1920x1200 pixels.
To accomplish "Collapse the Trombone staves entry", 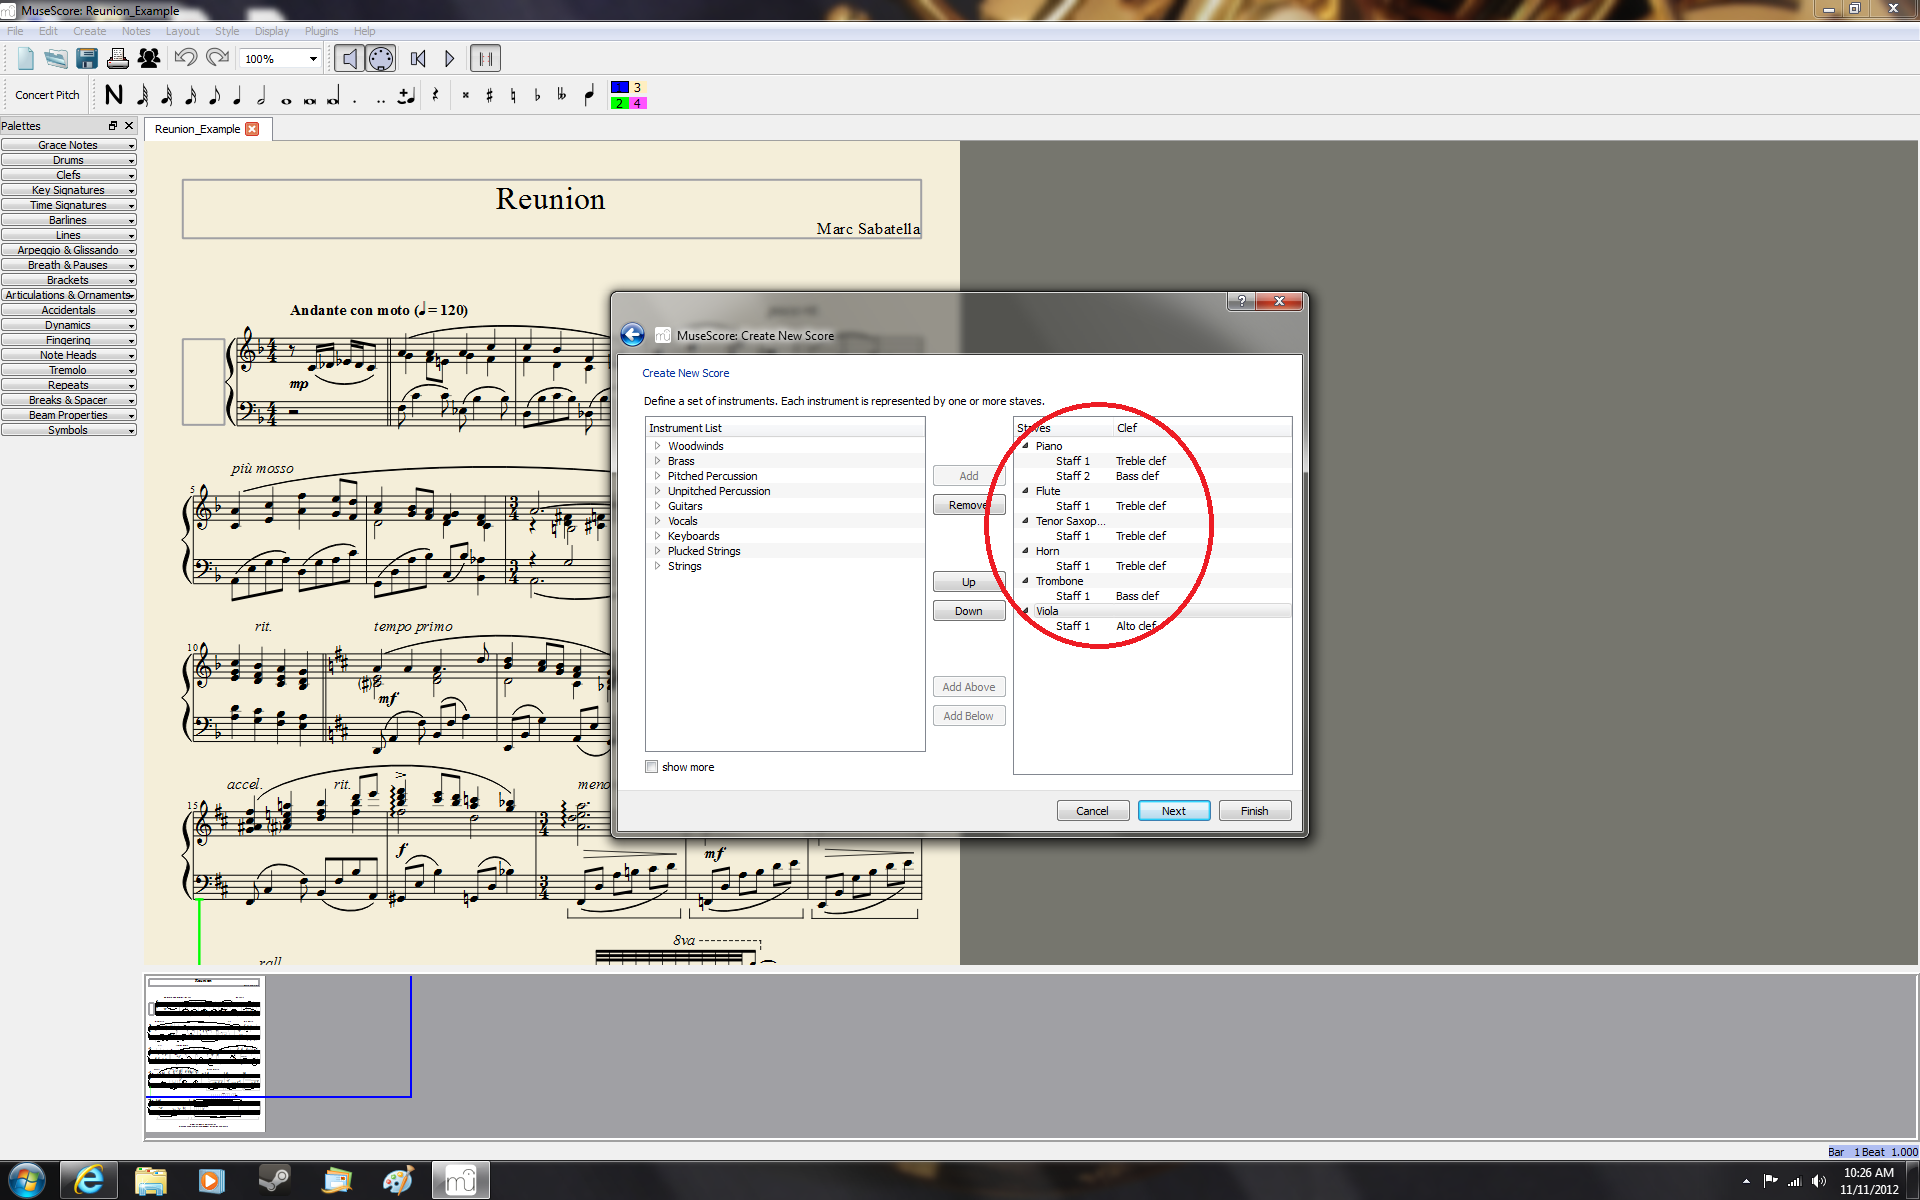I will coord(1025,581).
